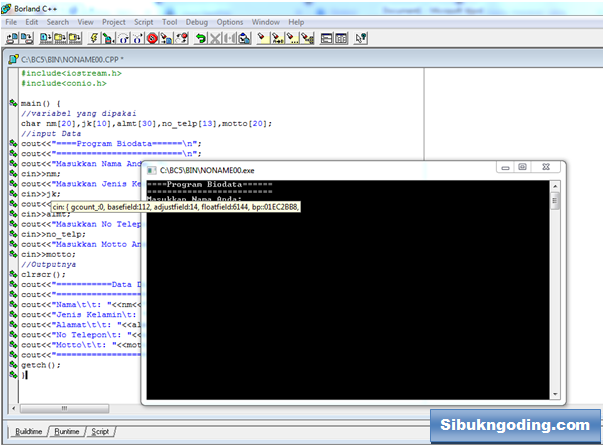
Task: Switch to the Buildtime tab
Action: click(29, 432)
